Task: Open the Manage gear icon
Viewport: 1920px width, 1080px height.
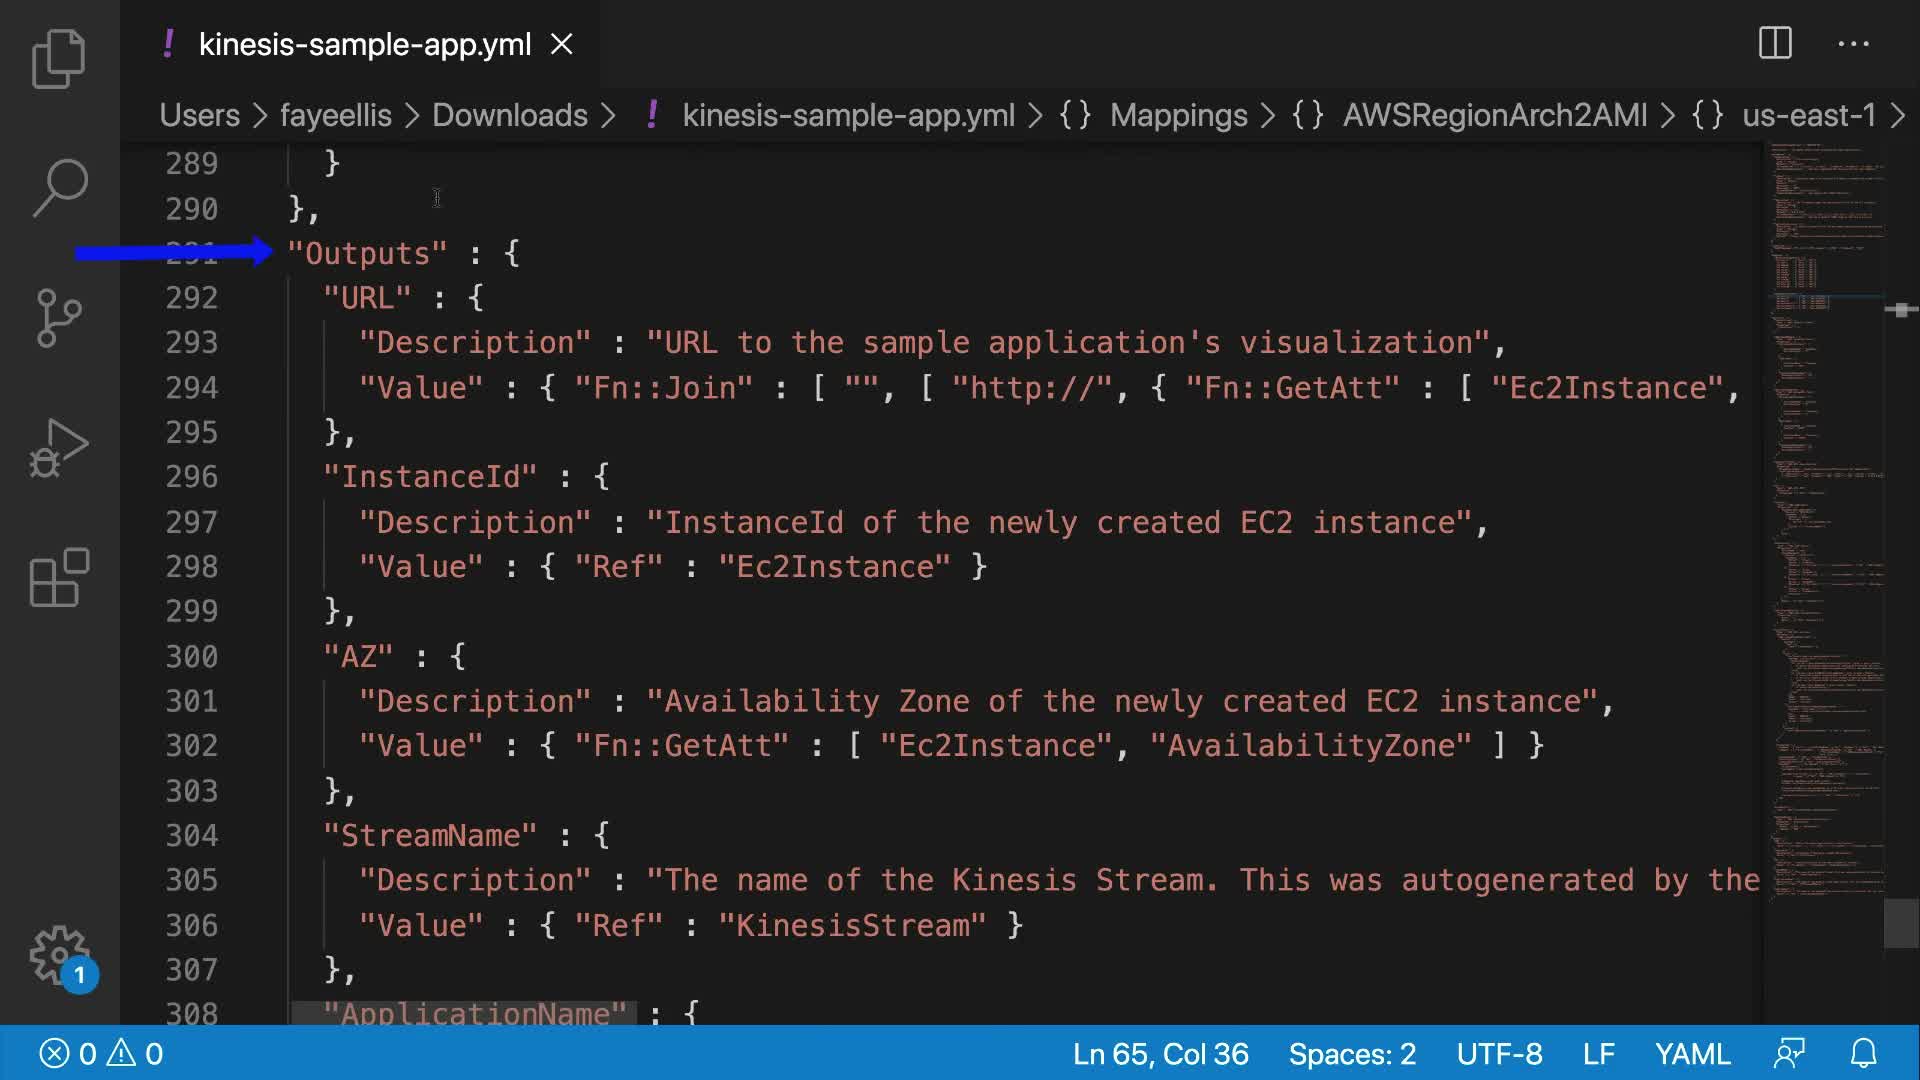Action: coord(59,955)
